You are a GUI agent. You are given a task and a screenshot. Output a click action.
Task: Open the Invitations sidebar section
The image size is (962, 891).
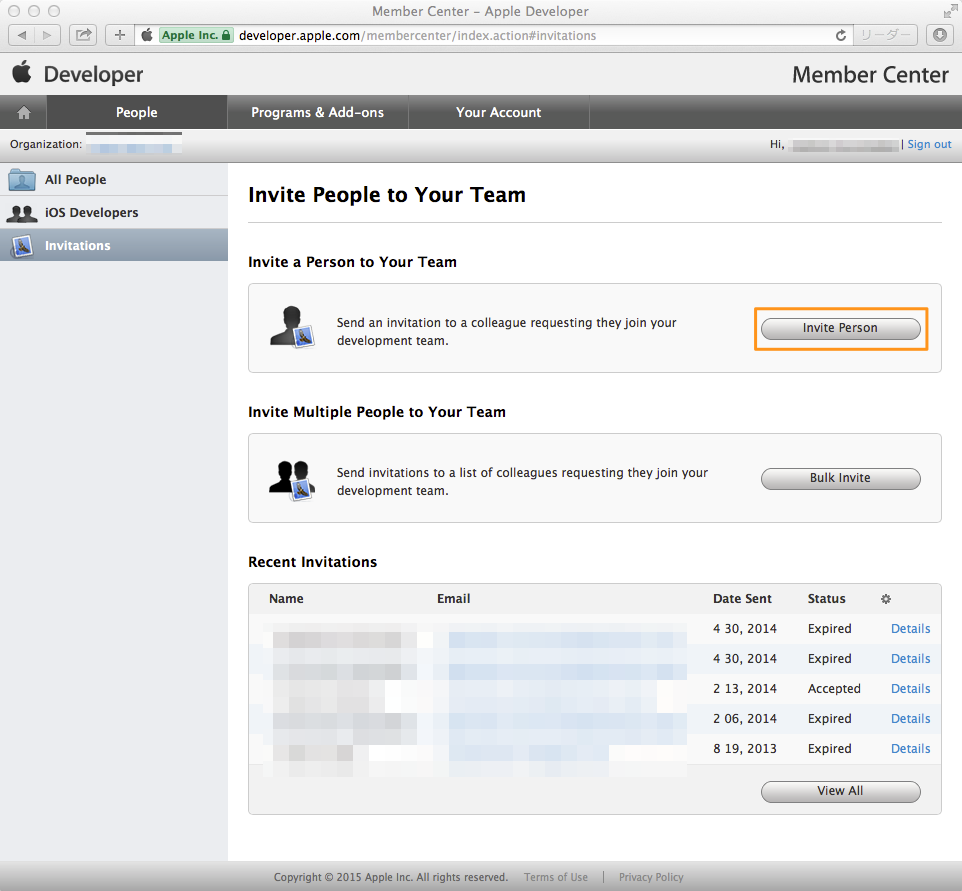click(75, 245)
